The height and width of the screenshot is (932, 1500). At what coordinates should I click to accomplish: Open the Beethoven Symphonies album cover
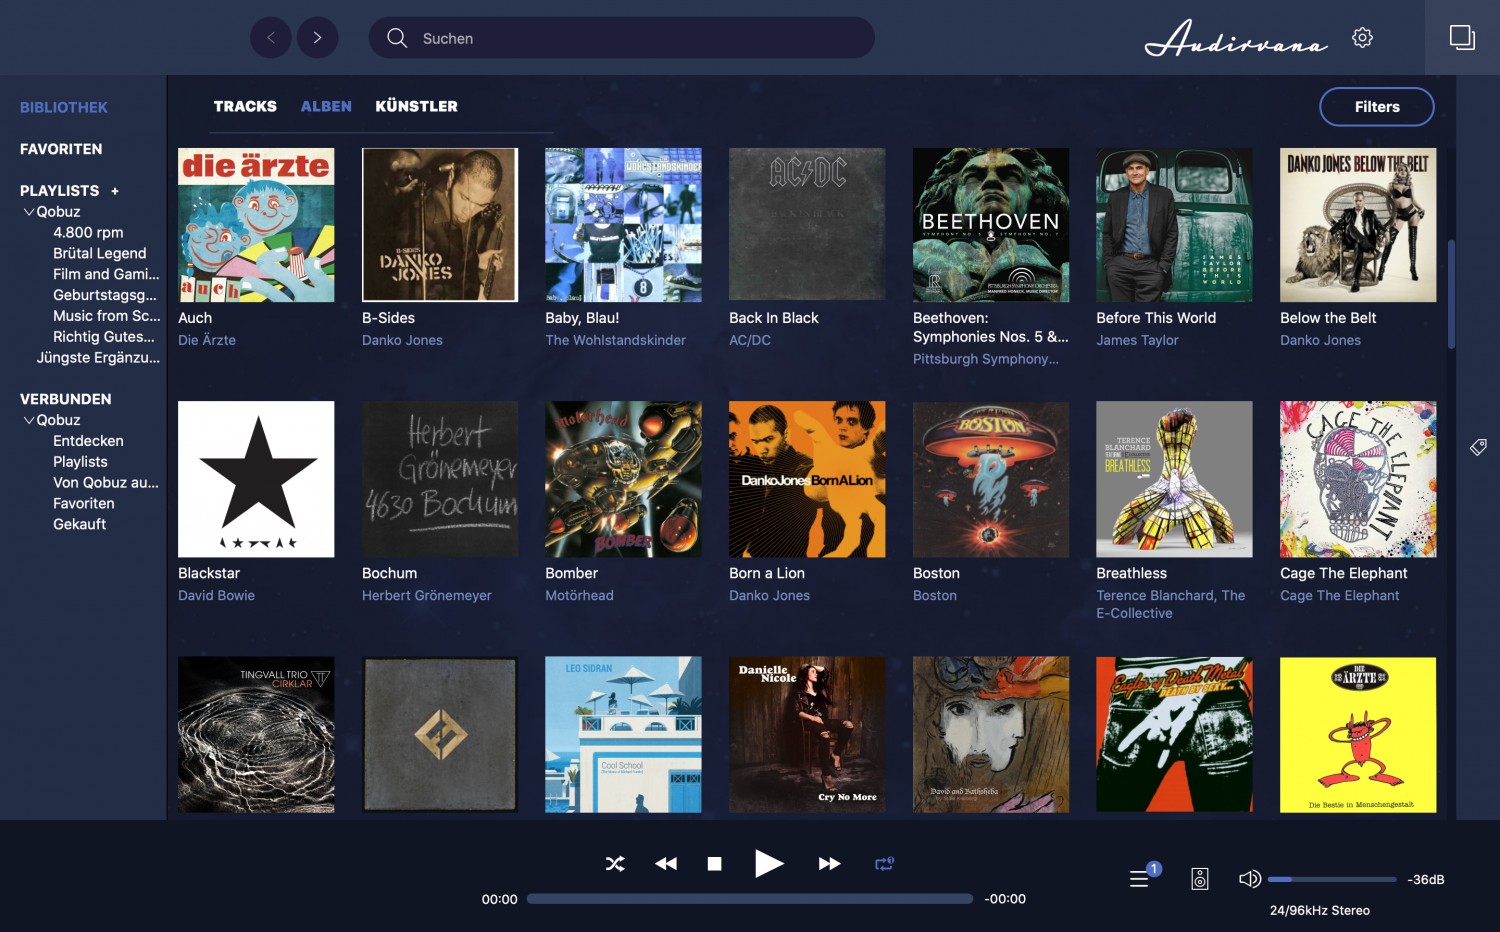[x=991, y=225]
